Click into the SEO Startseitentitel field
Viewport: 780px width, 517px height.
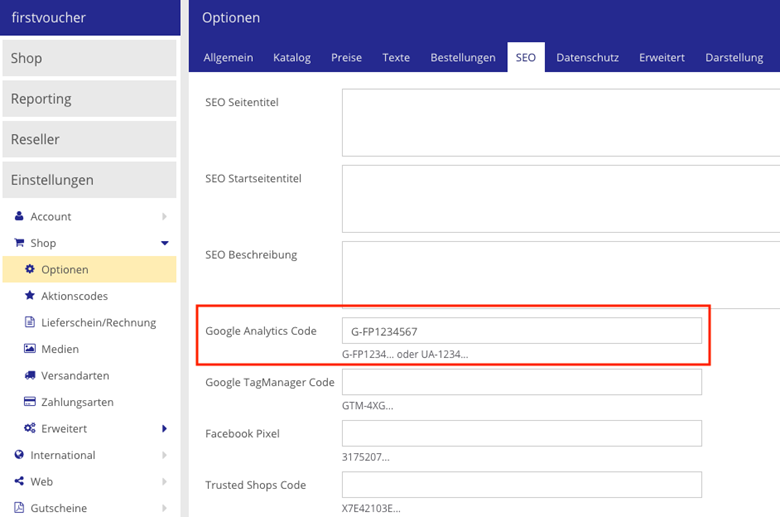click(561, 199)
